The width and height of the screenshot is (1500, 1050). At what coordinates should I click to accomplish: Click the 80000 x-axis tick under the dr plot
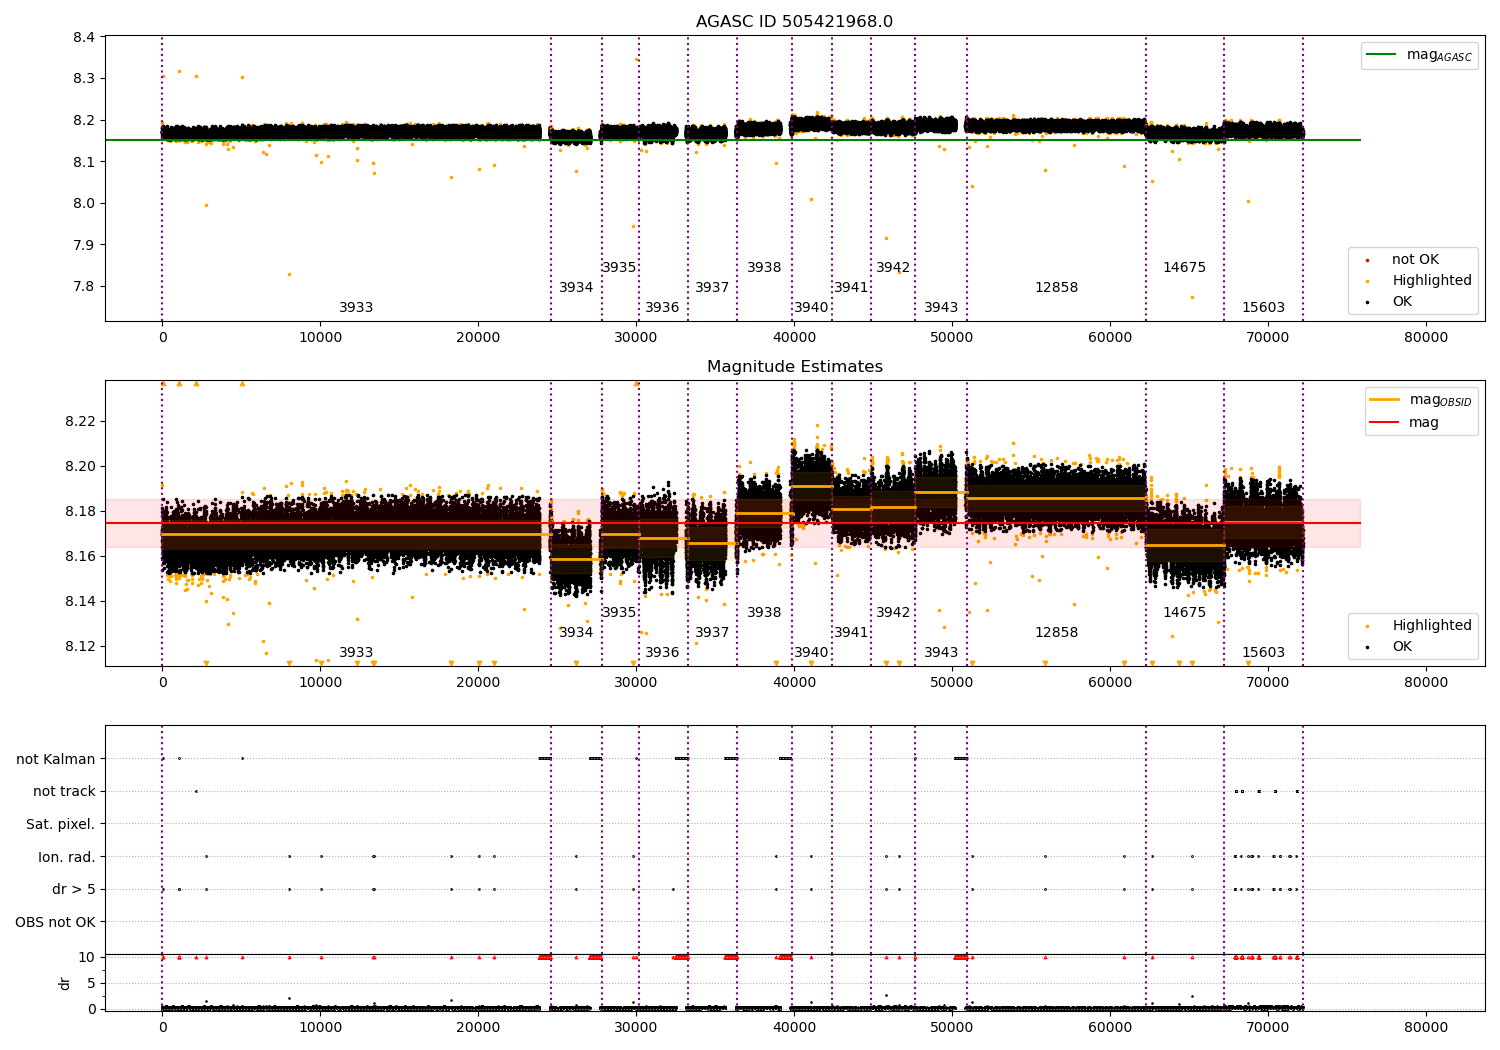point(1425,1027)
